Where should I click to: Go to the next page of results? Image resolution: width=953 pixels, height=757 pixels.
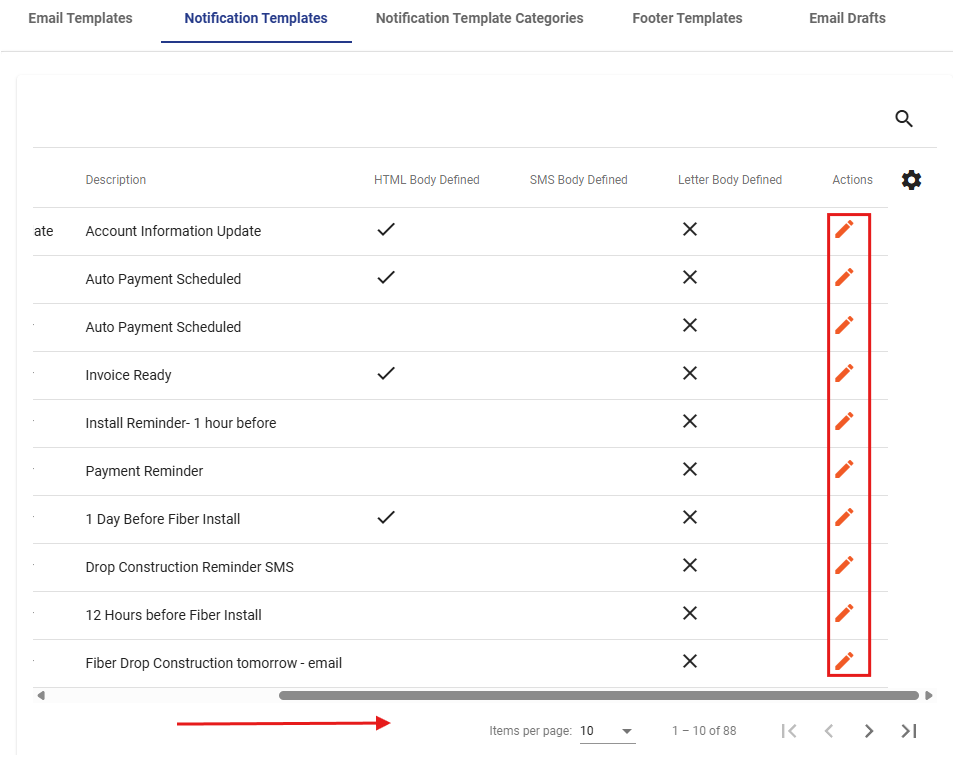(x=869, y=731)
